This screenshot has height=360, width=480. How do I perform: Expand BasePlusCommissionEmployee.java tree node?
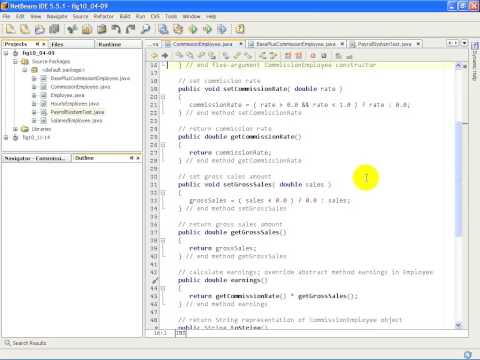click(34, 78)
